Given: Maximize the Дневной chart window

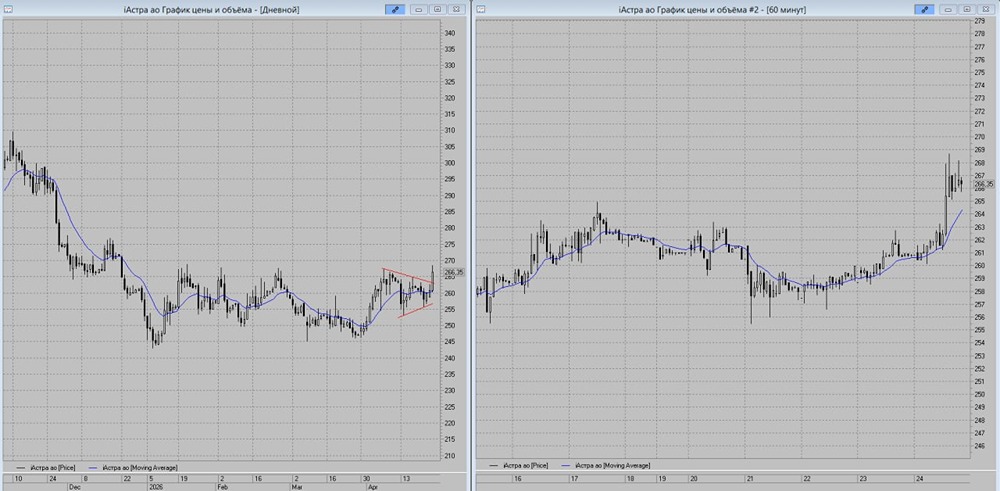Looking at the screenshot, I should coord(438,9).
